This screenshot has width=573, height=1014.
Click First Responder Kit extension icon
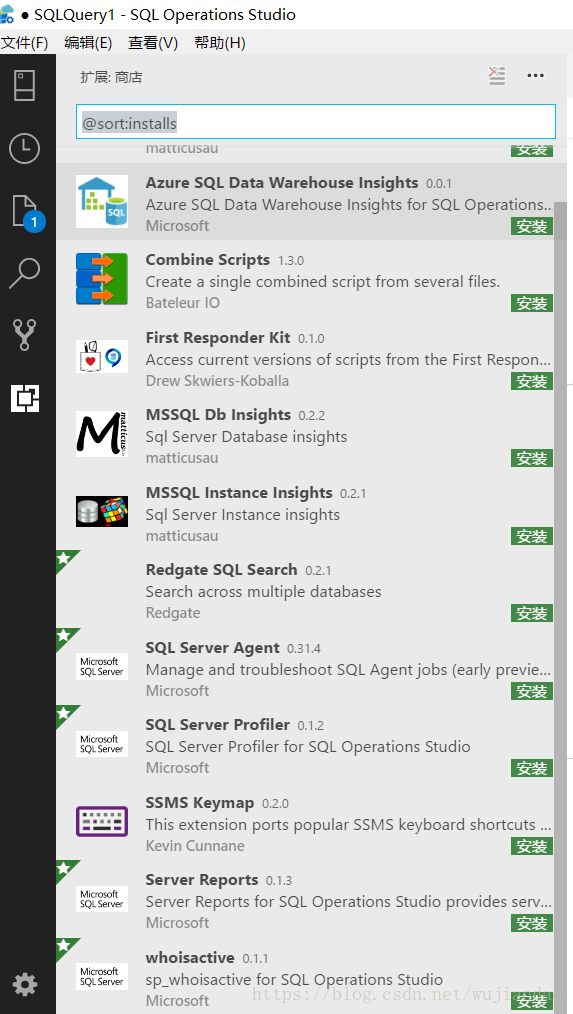(x=102, y=356)
